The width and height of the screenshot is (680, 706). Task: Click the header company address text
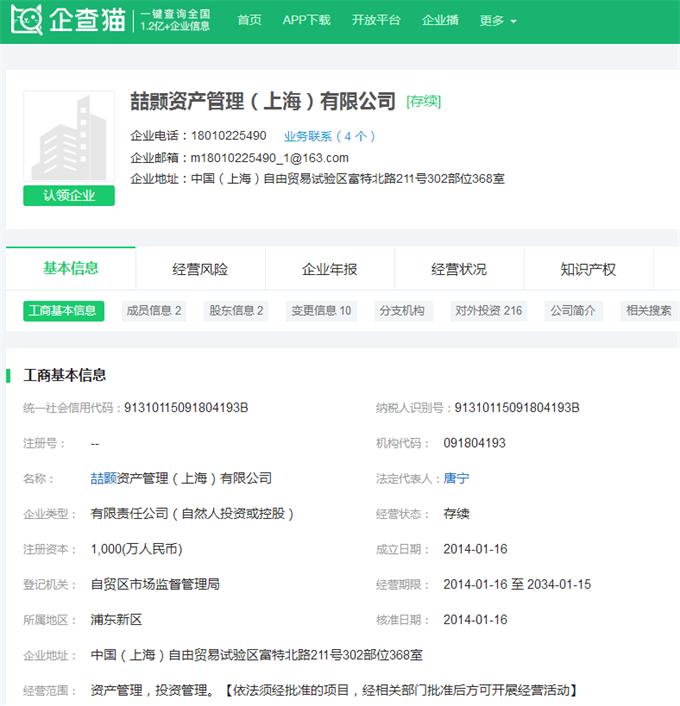(348, 179)
